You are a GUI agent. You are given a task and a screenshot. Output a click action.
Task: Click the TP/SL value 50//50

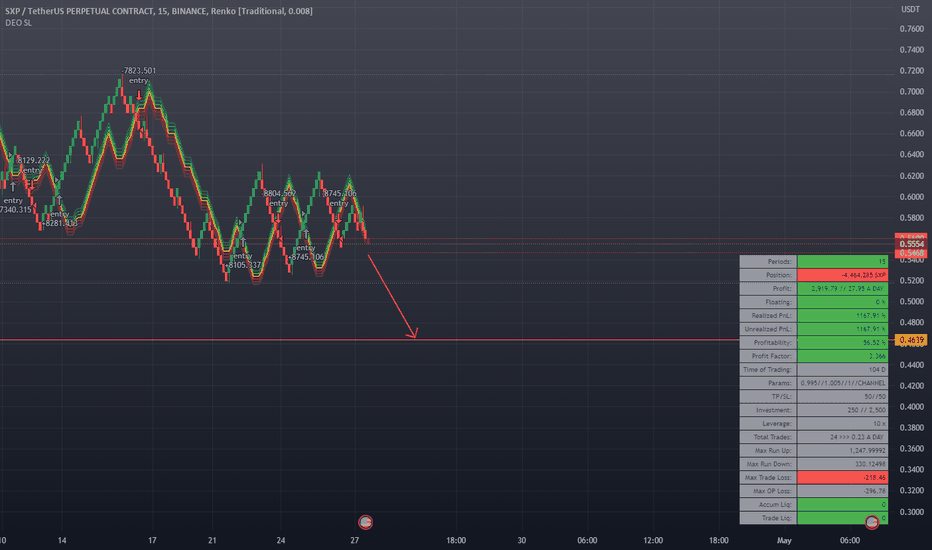coord(843,397)
